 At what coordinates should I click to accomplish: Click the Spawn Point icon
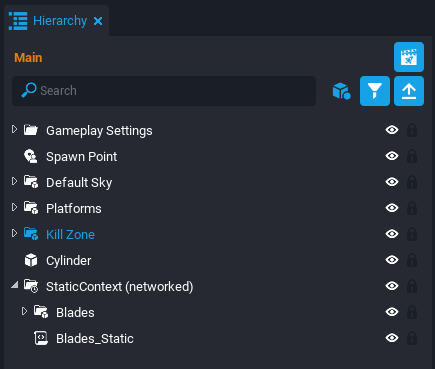(x=31, y=156)
